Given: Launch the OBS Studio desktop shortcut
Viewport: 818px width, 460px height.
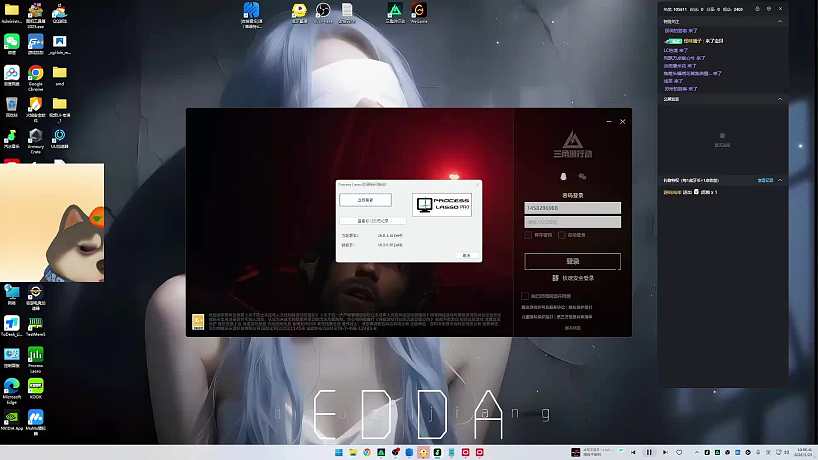Looking at the screenshot, I should [323, 13].
